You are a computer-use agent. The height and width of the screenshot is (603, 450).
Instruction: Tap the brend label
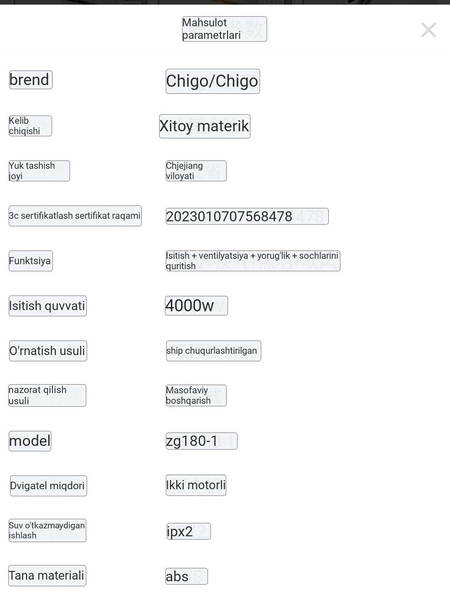click(30, 80)
